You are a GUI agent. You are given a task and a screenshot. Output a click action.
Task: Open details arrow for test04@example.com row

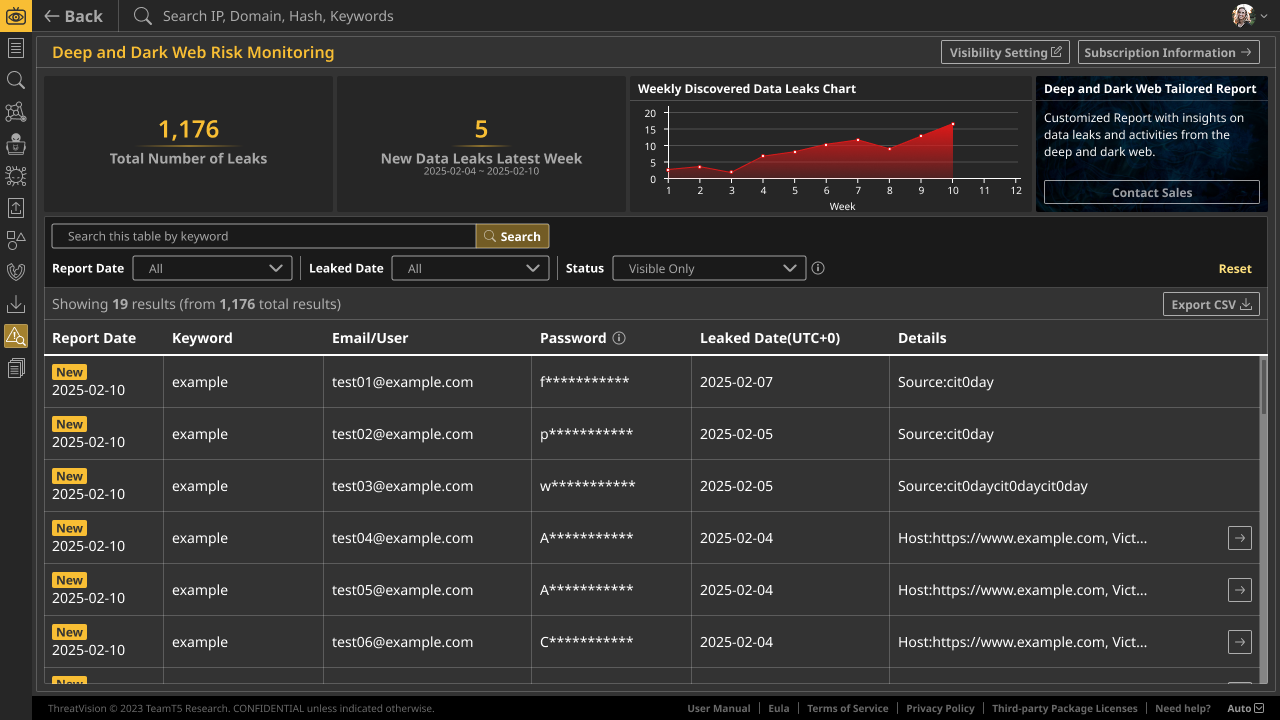[x=1239, y=538]
